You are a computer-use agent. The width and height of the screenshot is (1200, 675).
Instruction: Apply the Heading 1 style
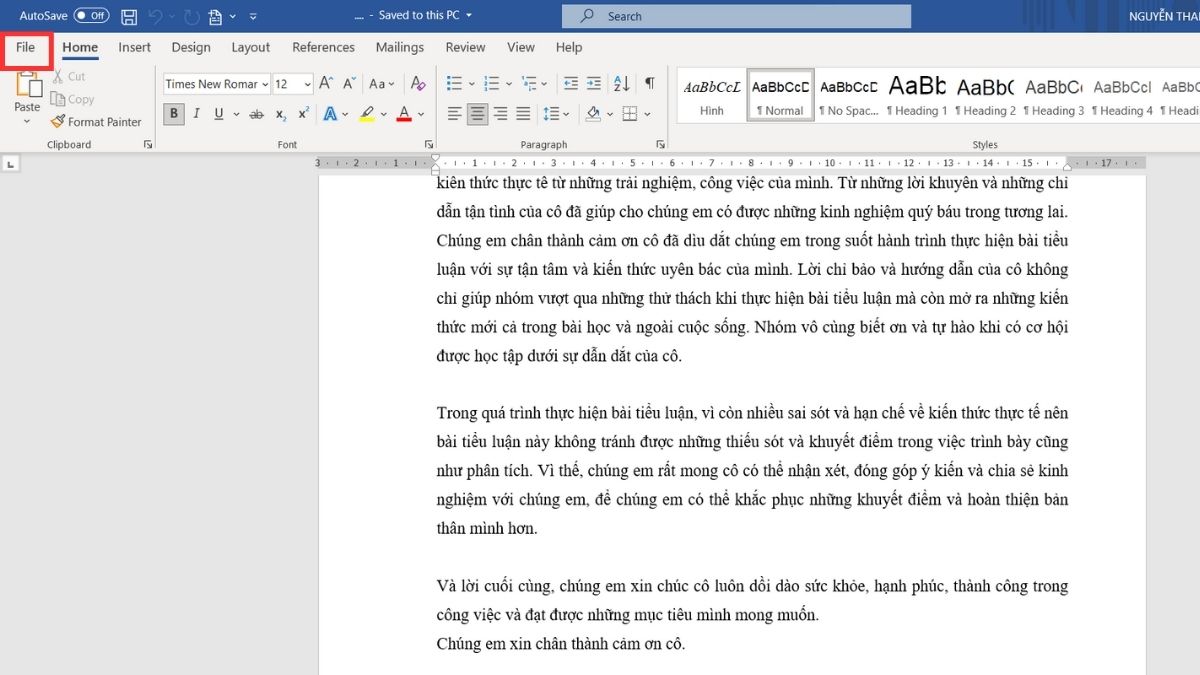917,96
